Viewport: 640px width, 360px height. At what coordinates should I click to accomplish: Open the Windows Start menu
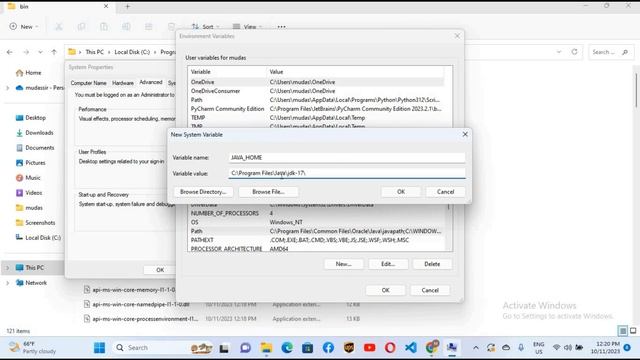point(99,348)
